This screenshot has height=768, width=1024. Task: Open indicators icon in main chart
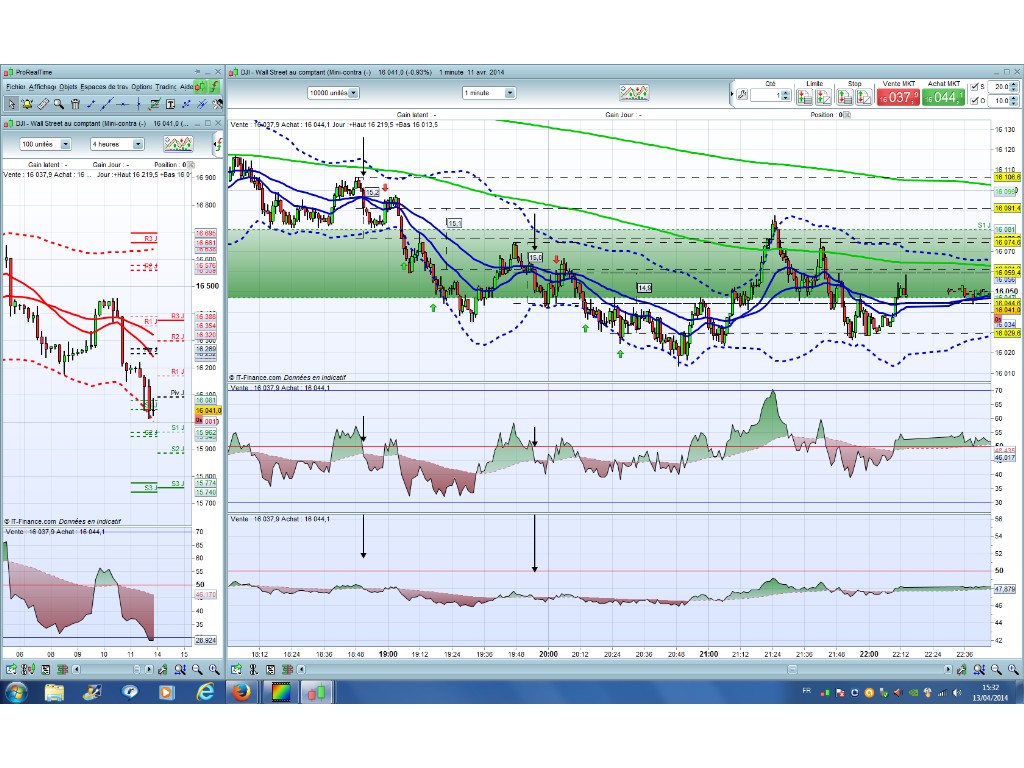[x=634, y=93]
